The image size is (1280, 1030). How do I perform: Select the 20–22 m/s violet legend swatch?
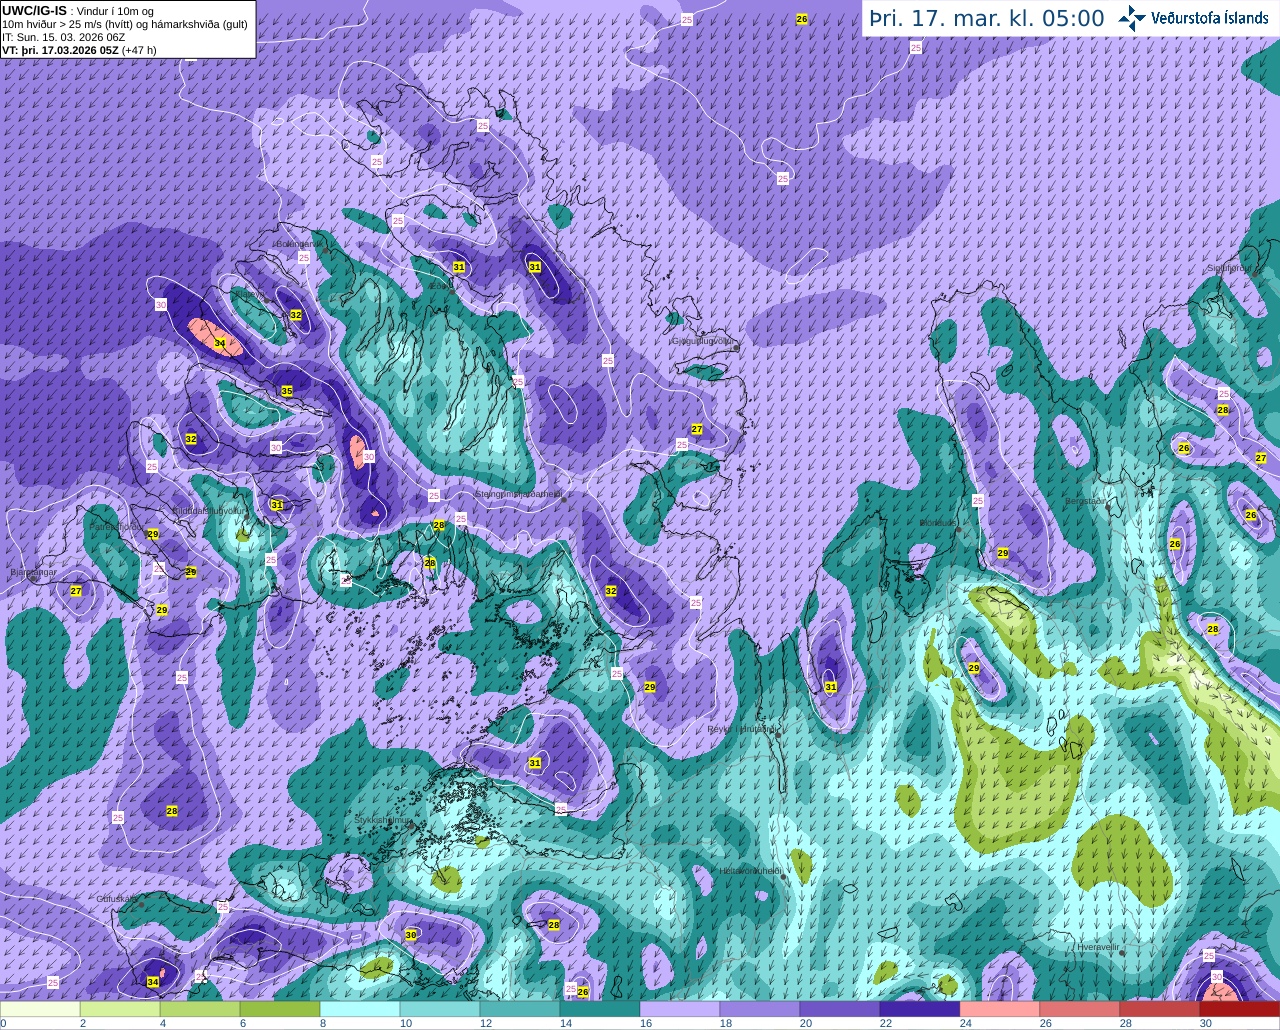840,1009
